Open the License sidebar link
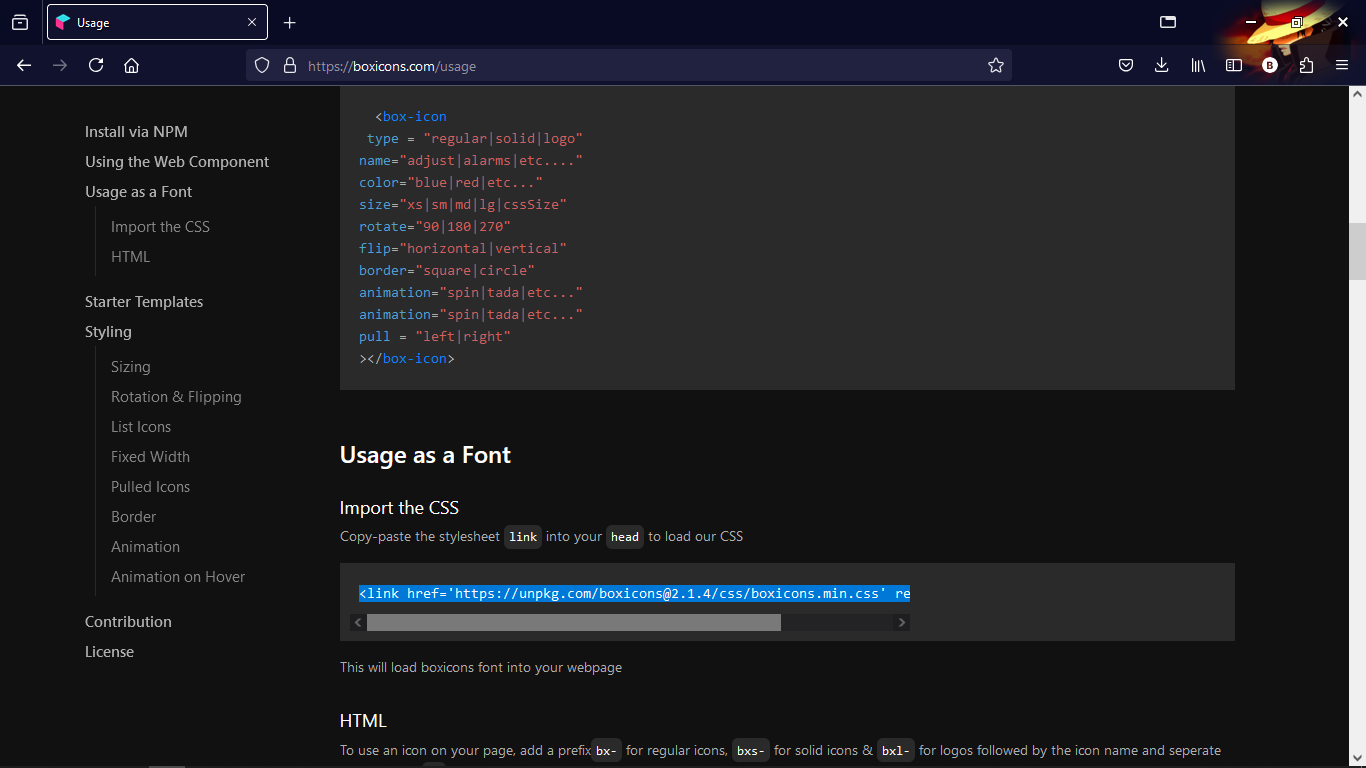Screen dimensions: 1366x768 [109, 652]
